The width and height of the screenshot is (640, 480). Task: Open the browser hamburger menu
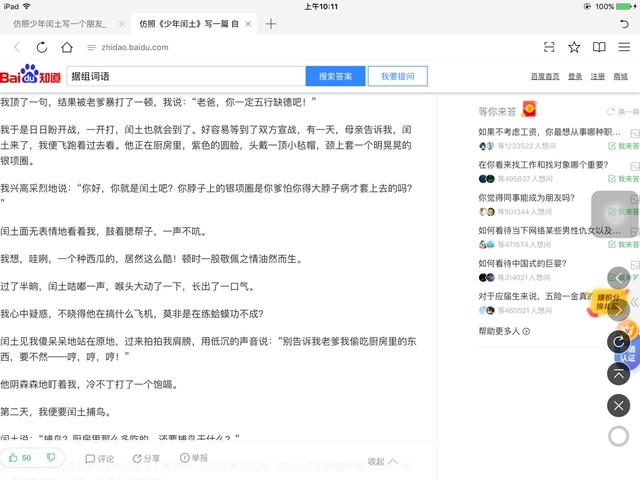click(624, 47)
